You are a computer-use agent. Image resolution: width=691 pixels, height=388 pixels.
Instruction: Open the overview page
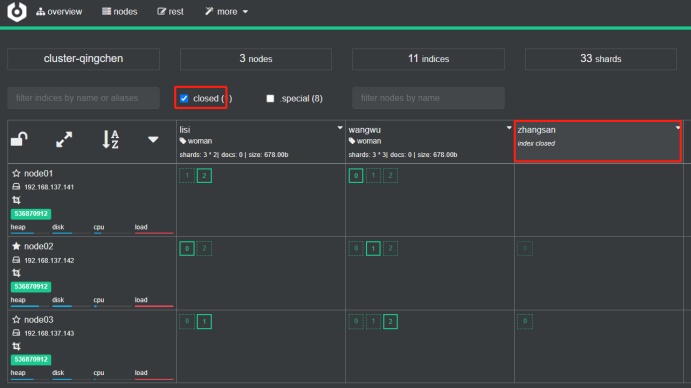59,12
